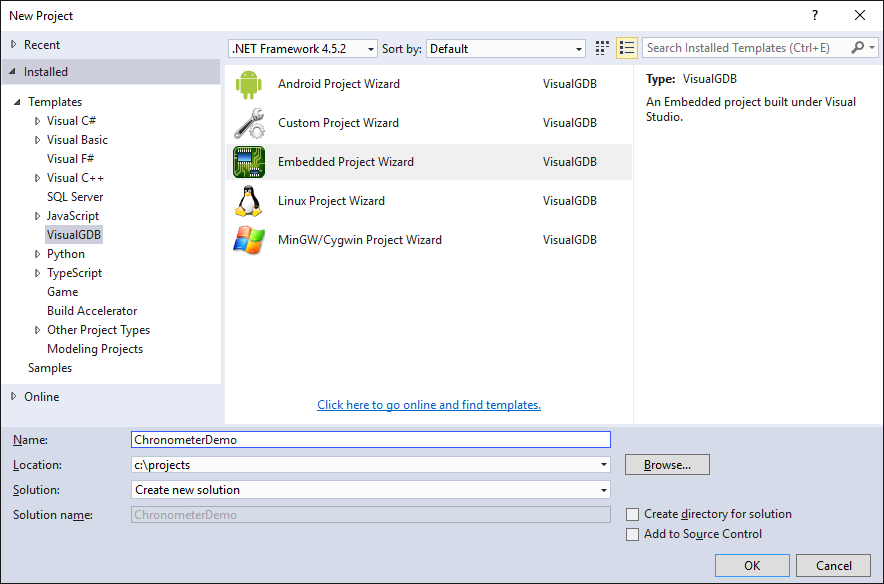The image size is (884, 584).
Task: Expand the Visual Basic node
Action: click(38, 140)
